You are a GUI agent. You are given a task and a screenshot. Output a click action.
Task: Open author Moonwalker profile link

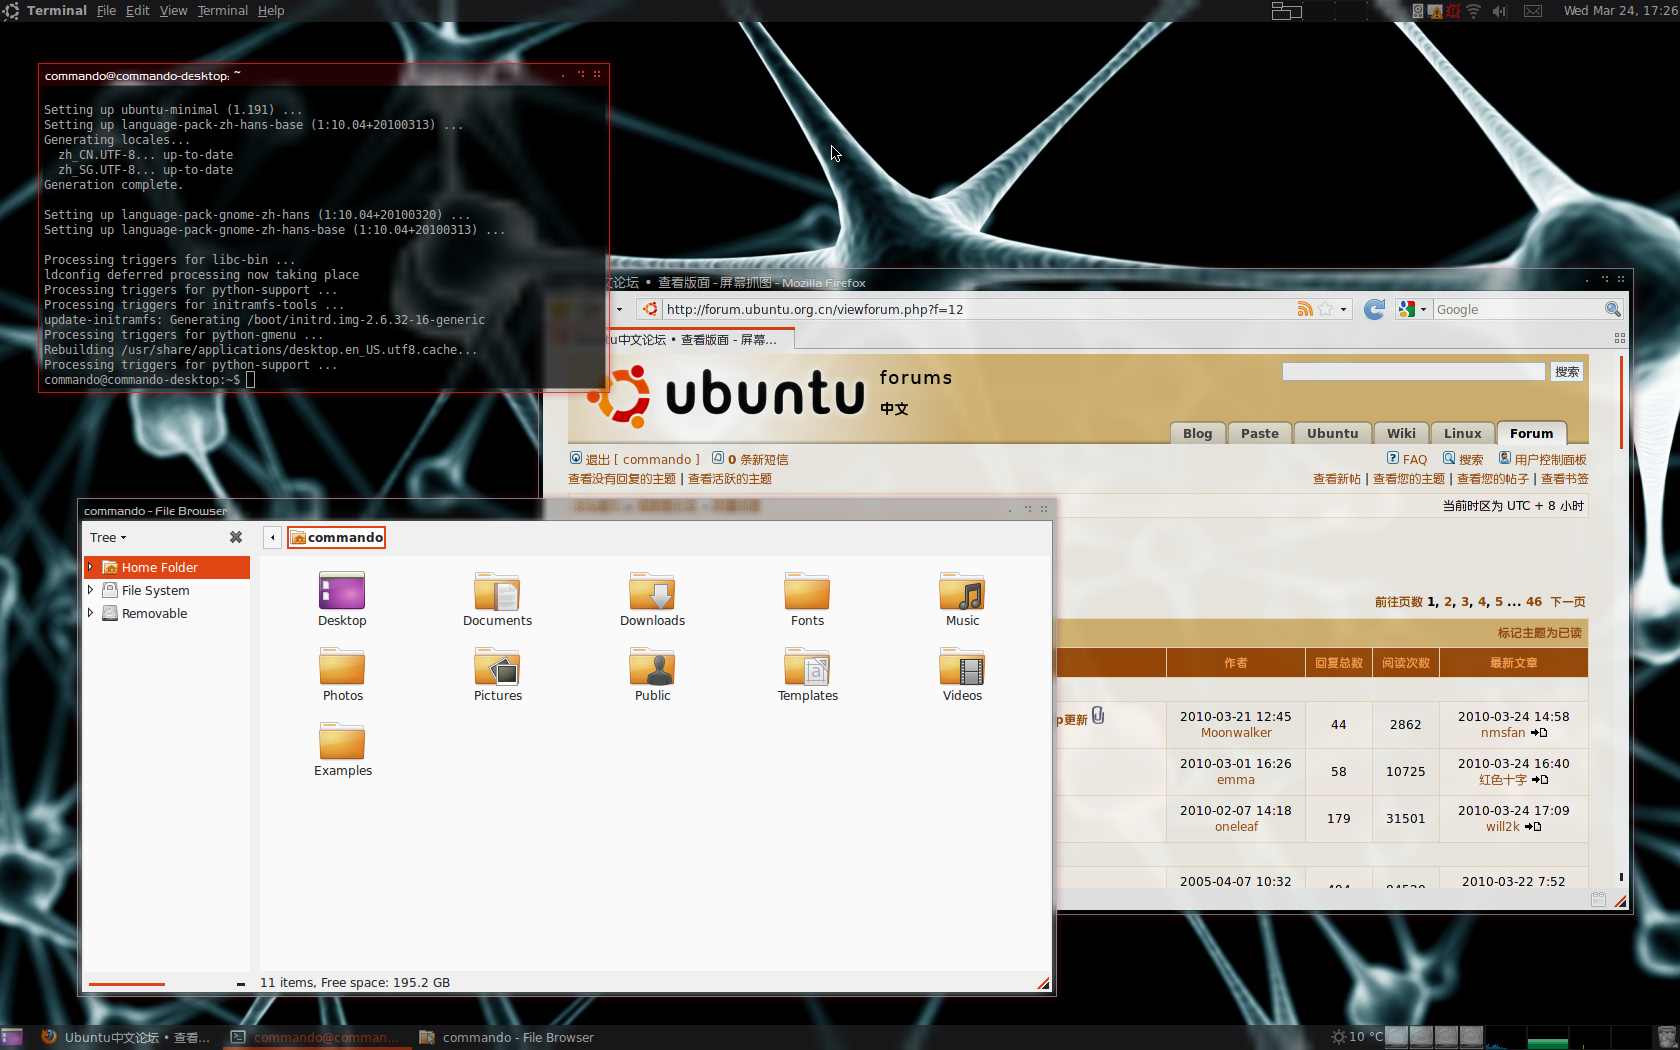1236,733
